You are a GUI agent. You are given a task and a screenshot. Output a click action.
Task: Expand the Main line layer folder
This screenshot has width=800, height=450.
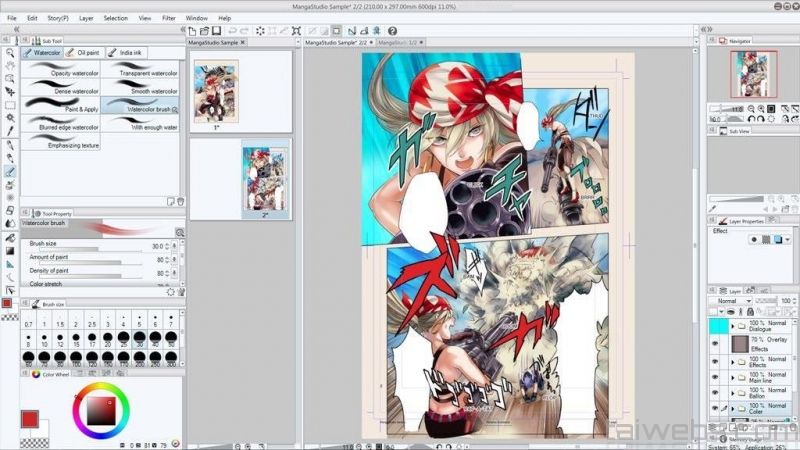click(x=733, y=378)
